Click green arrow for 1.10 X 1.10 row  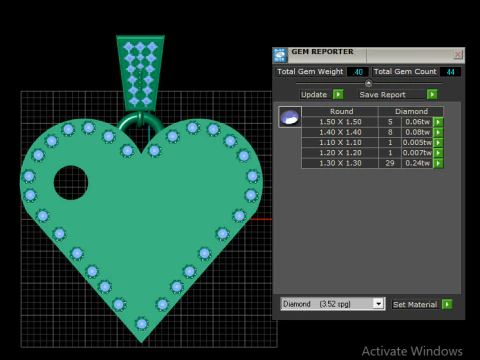(x=438, y=143)
